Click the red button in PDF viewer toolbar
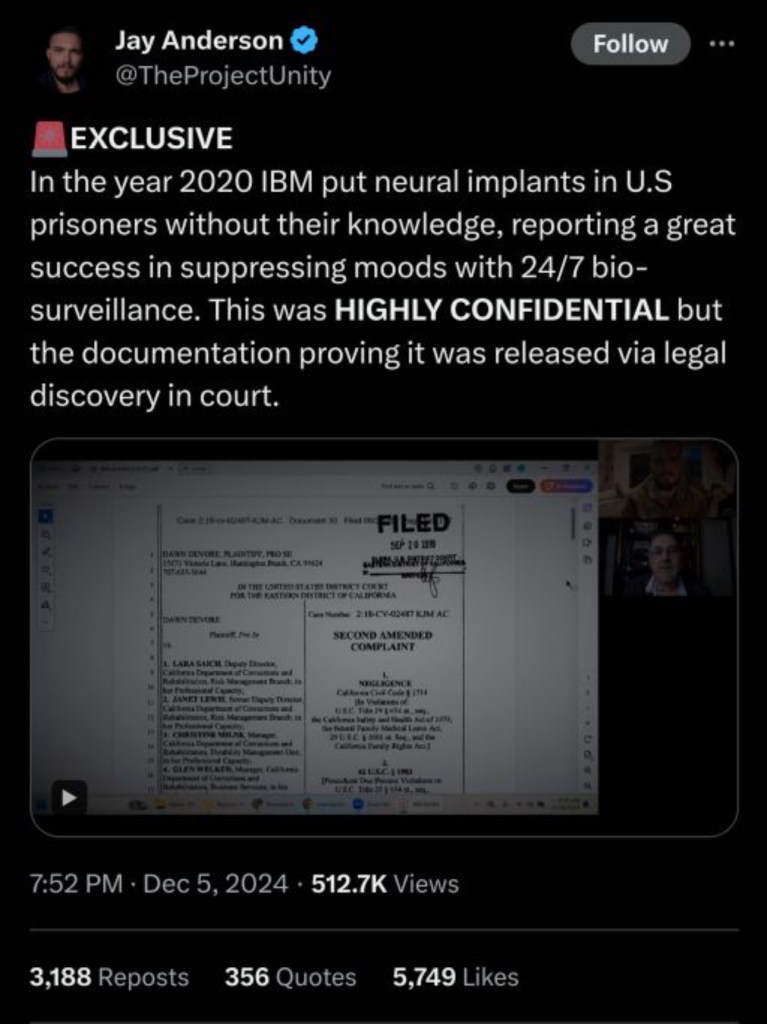The height and width of the screenshot is (1024, 767). (x=565, y=485)
